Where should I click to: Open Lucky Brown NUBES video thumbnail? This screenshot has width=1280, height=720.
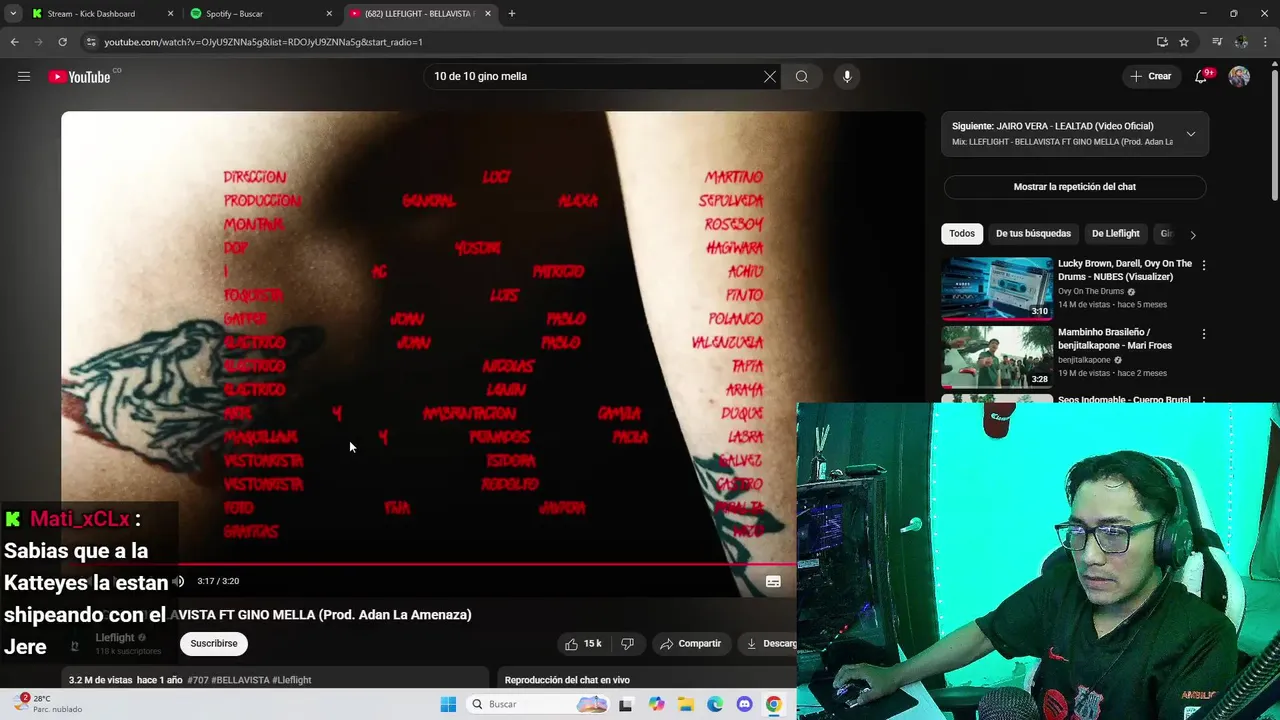coord(997,289)
